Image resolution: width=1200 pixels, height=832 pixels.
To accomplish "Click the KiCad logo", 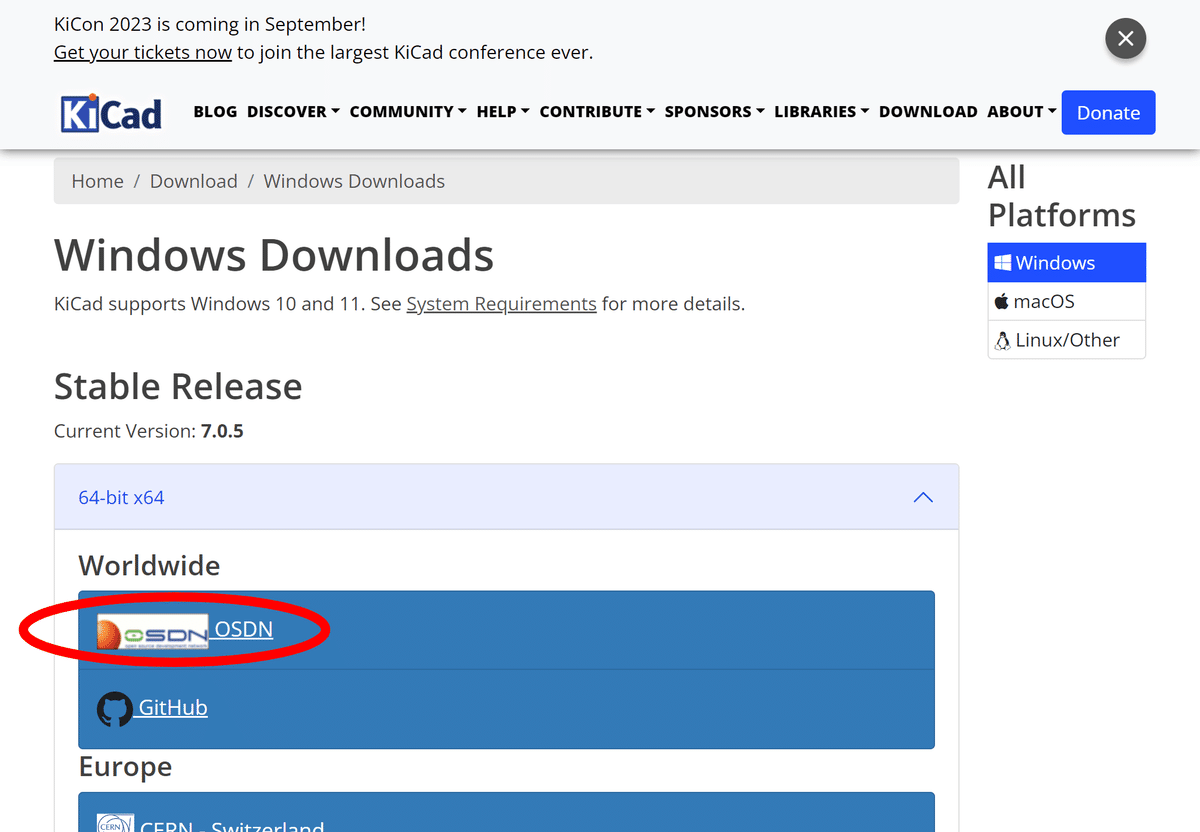I will tap(111, 112).
